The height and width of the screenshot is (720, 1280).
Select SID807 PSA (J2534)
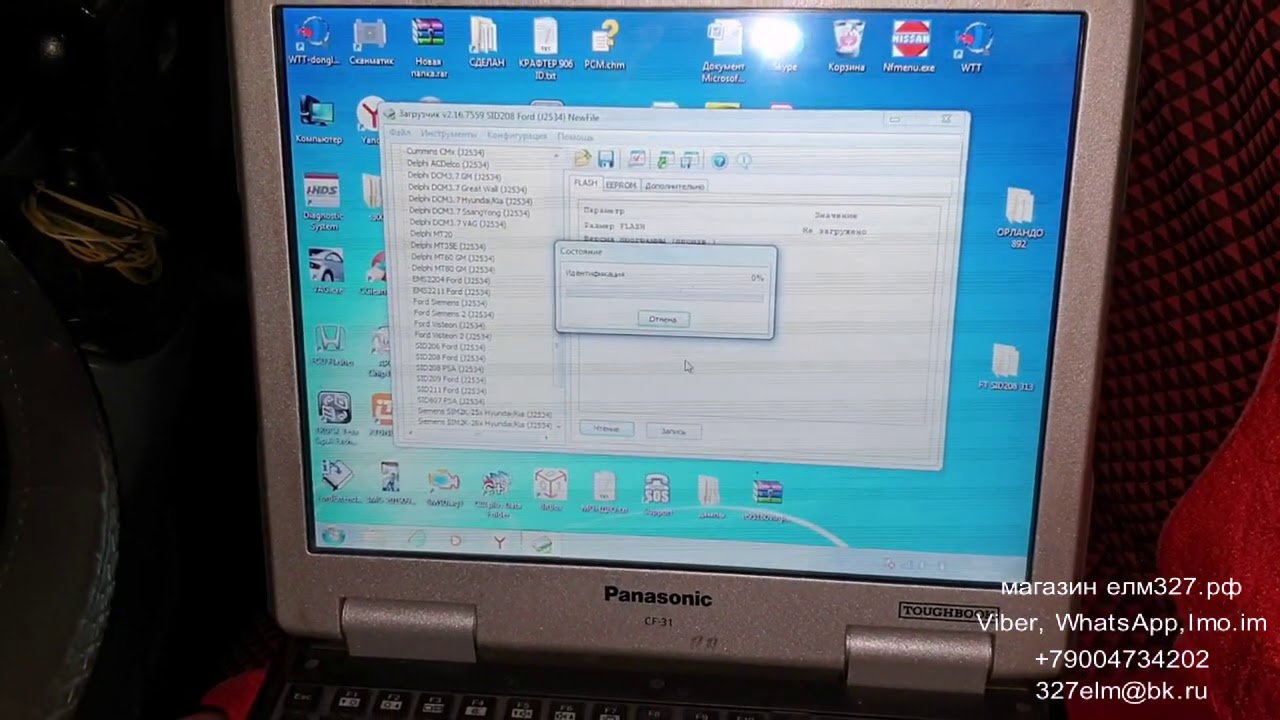tap(450, 401)
